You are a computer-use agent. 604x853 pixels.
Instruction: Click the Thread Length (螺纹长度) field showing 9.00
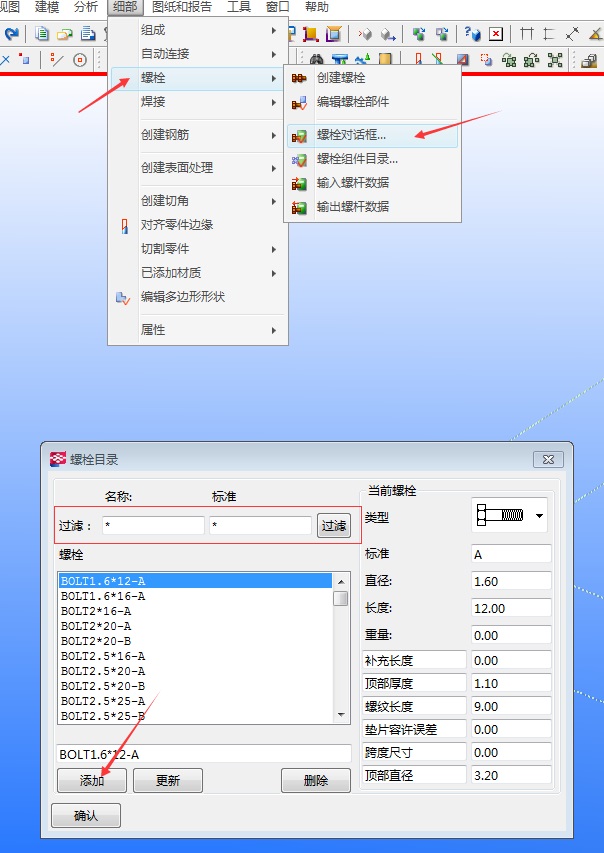511,707
